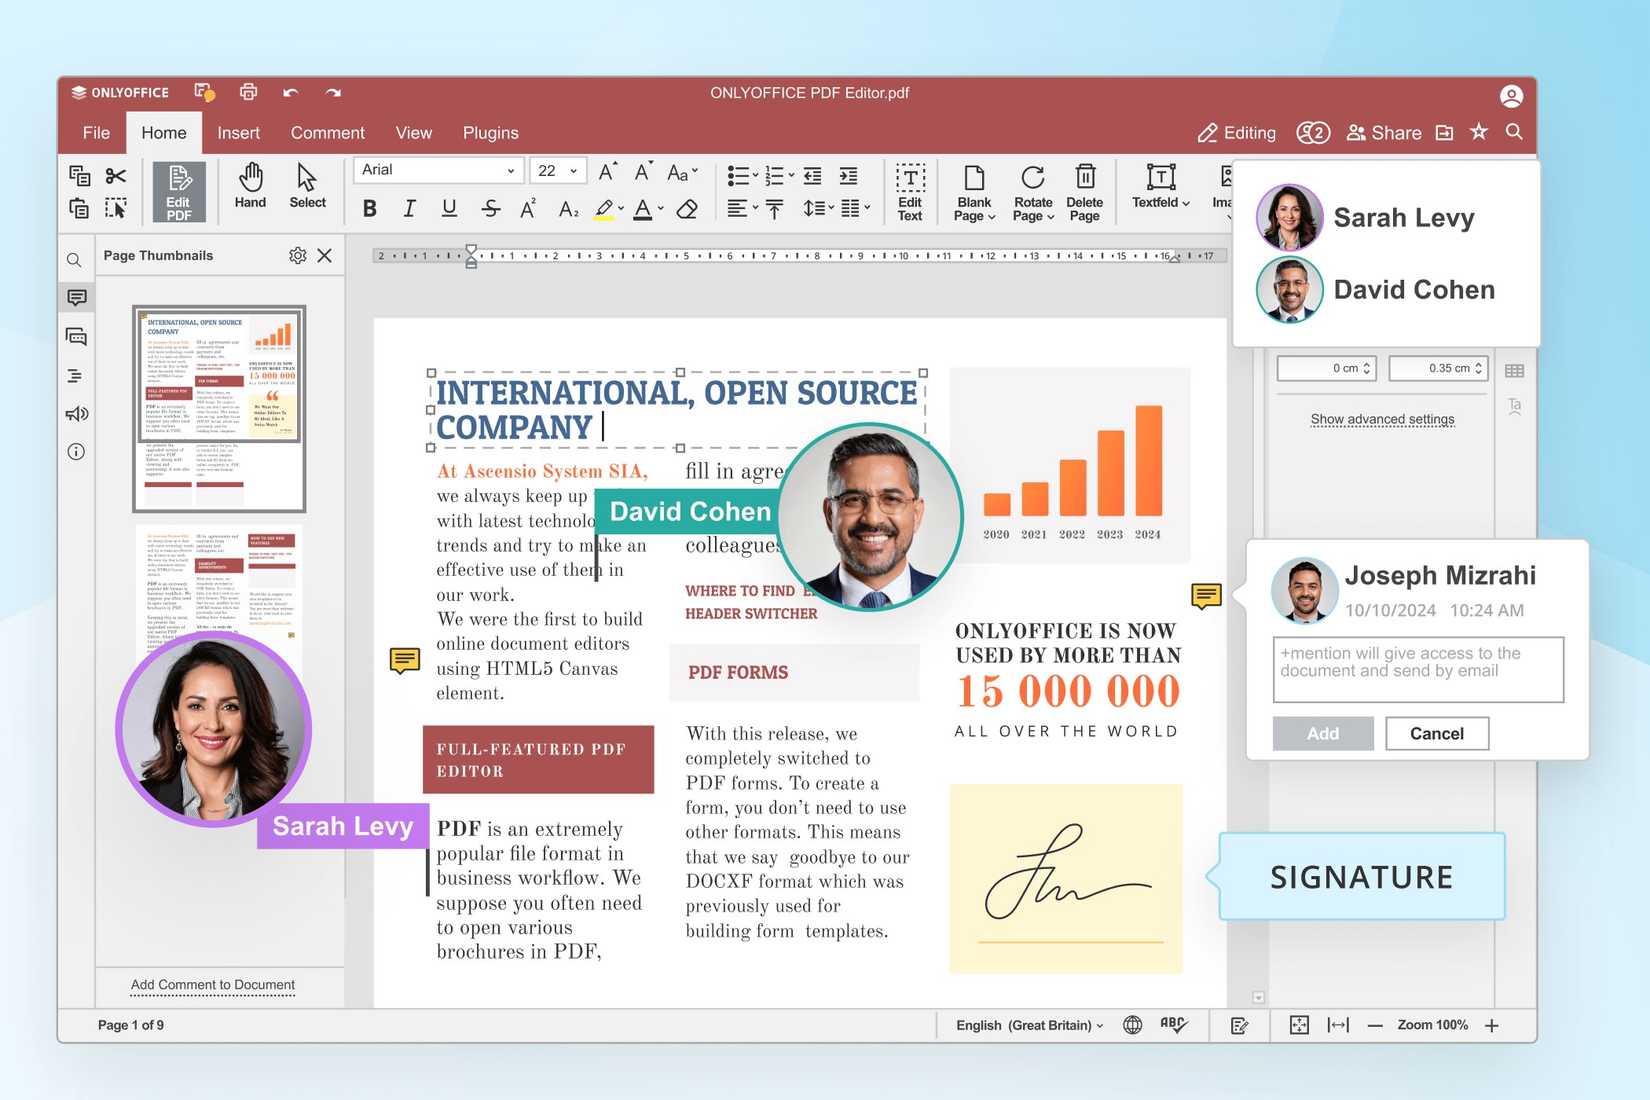
Task: Toggle Underline text formatting
Action: coord(449,209)
